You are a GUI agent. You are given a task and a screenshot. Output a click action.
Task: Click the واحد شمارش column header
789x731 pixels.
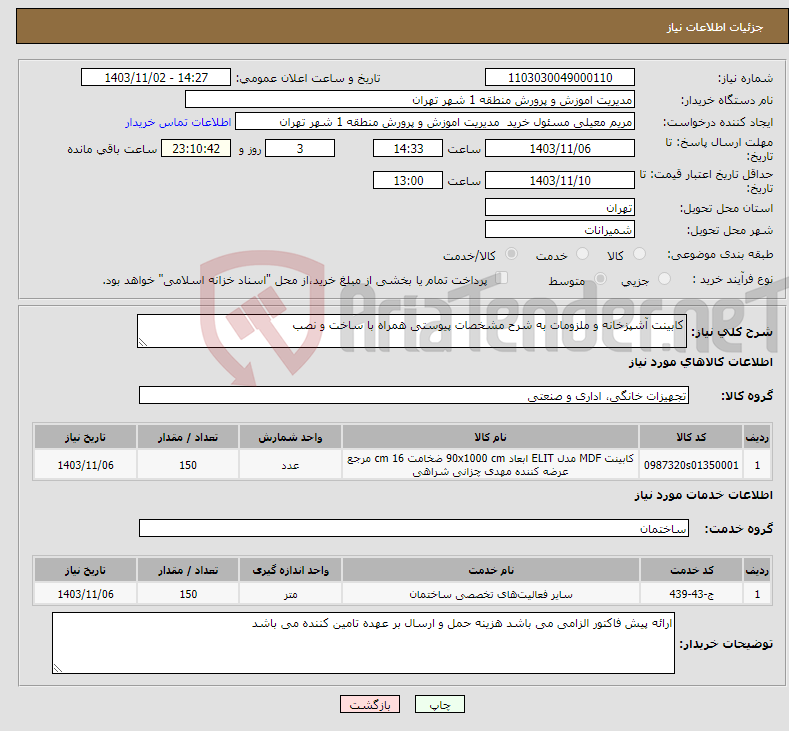(290, 437)
